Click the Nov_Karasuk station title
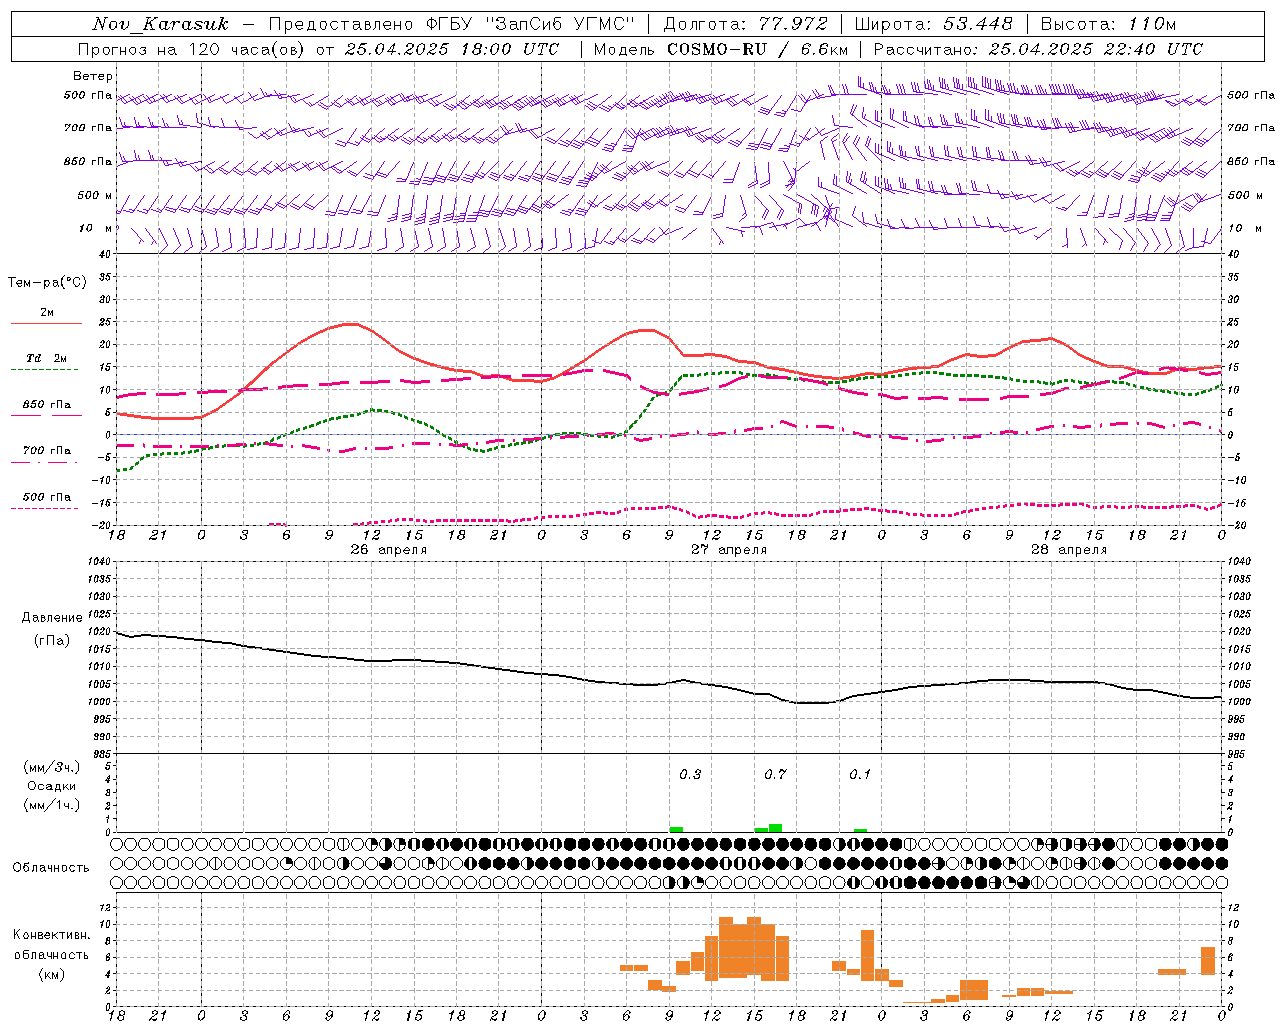1280x1024 pixels. 160,24
